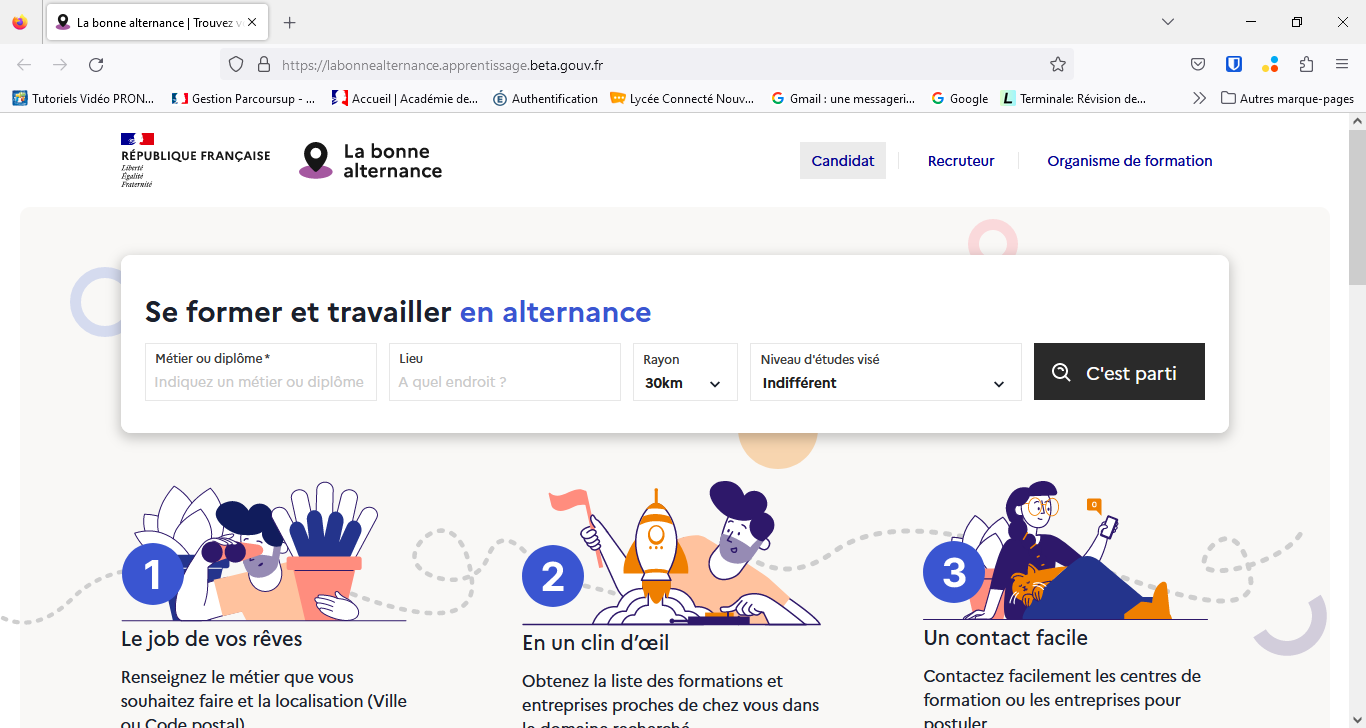Open the Rayon 30km dropdown
1366x728 pixels.
[685, 372]
